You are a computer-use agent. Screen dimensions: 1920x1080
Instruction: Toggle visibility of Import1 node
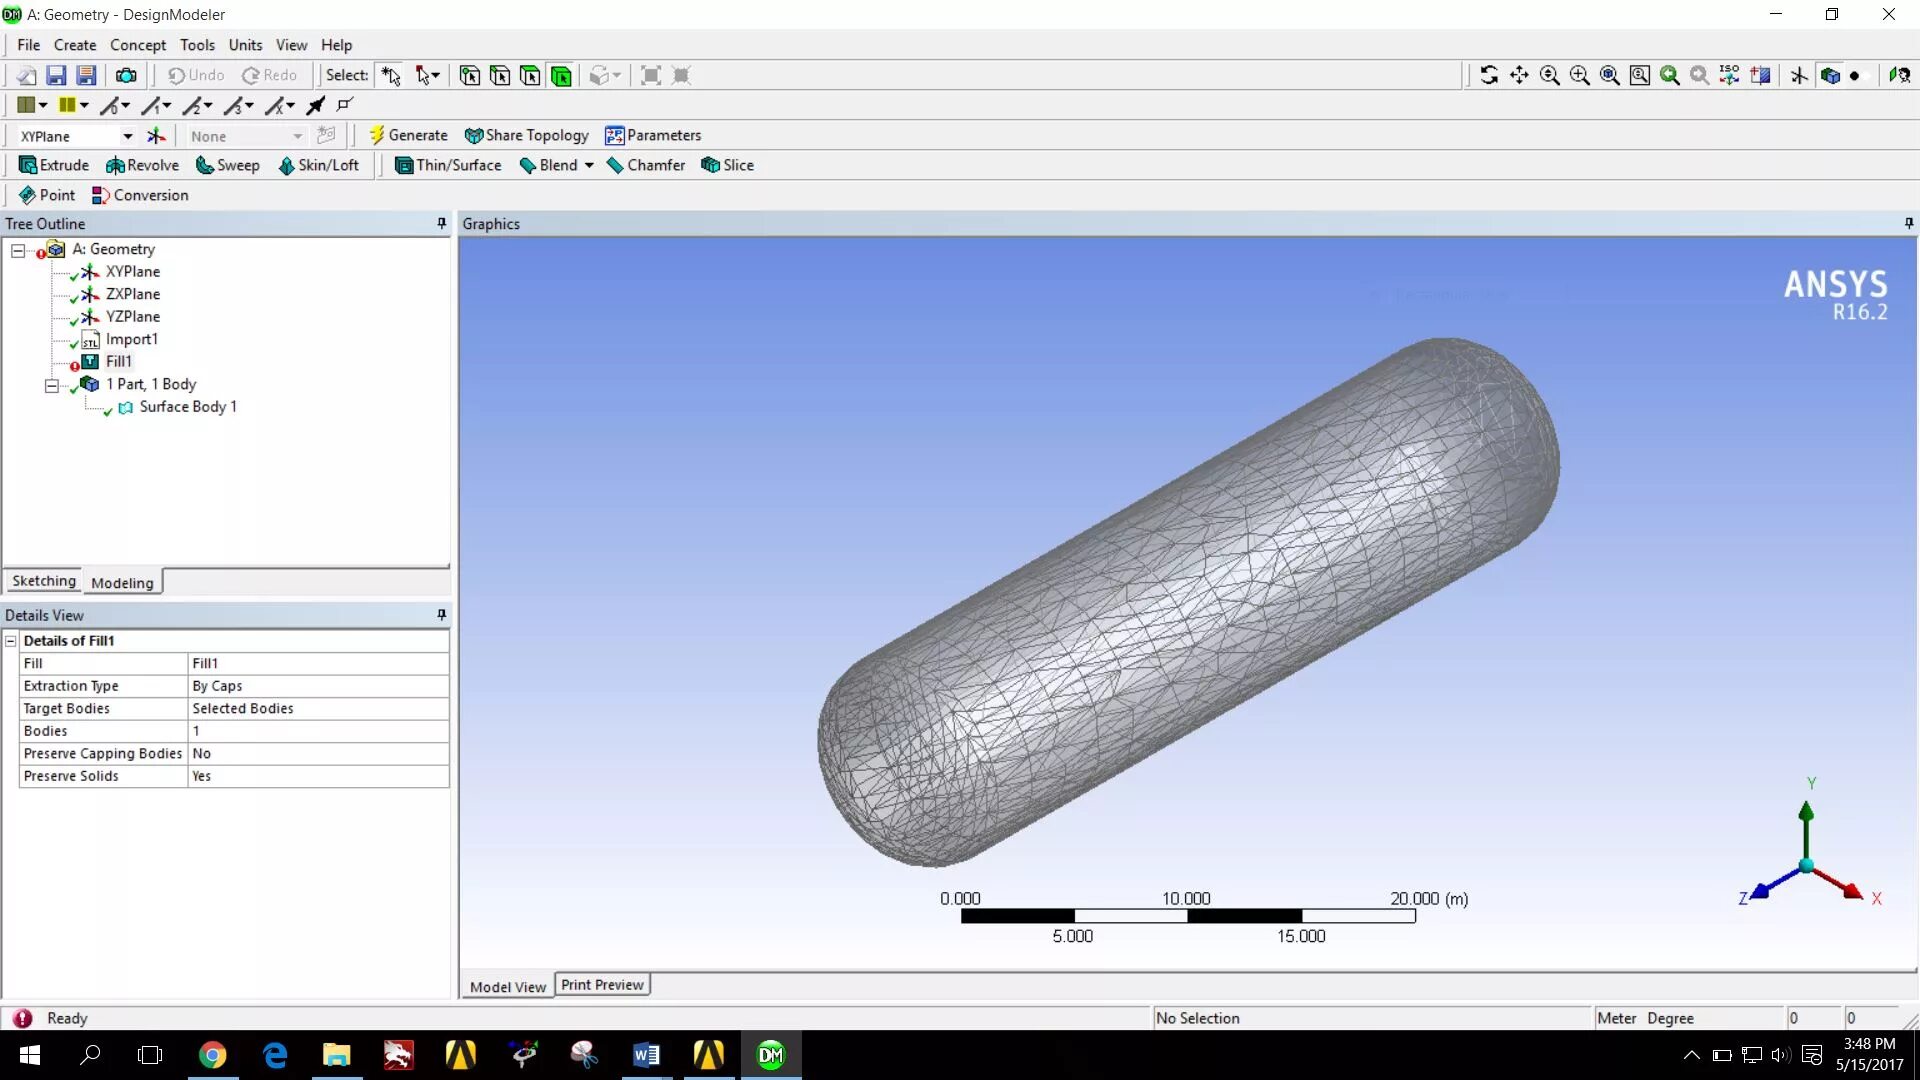point(75,339)
